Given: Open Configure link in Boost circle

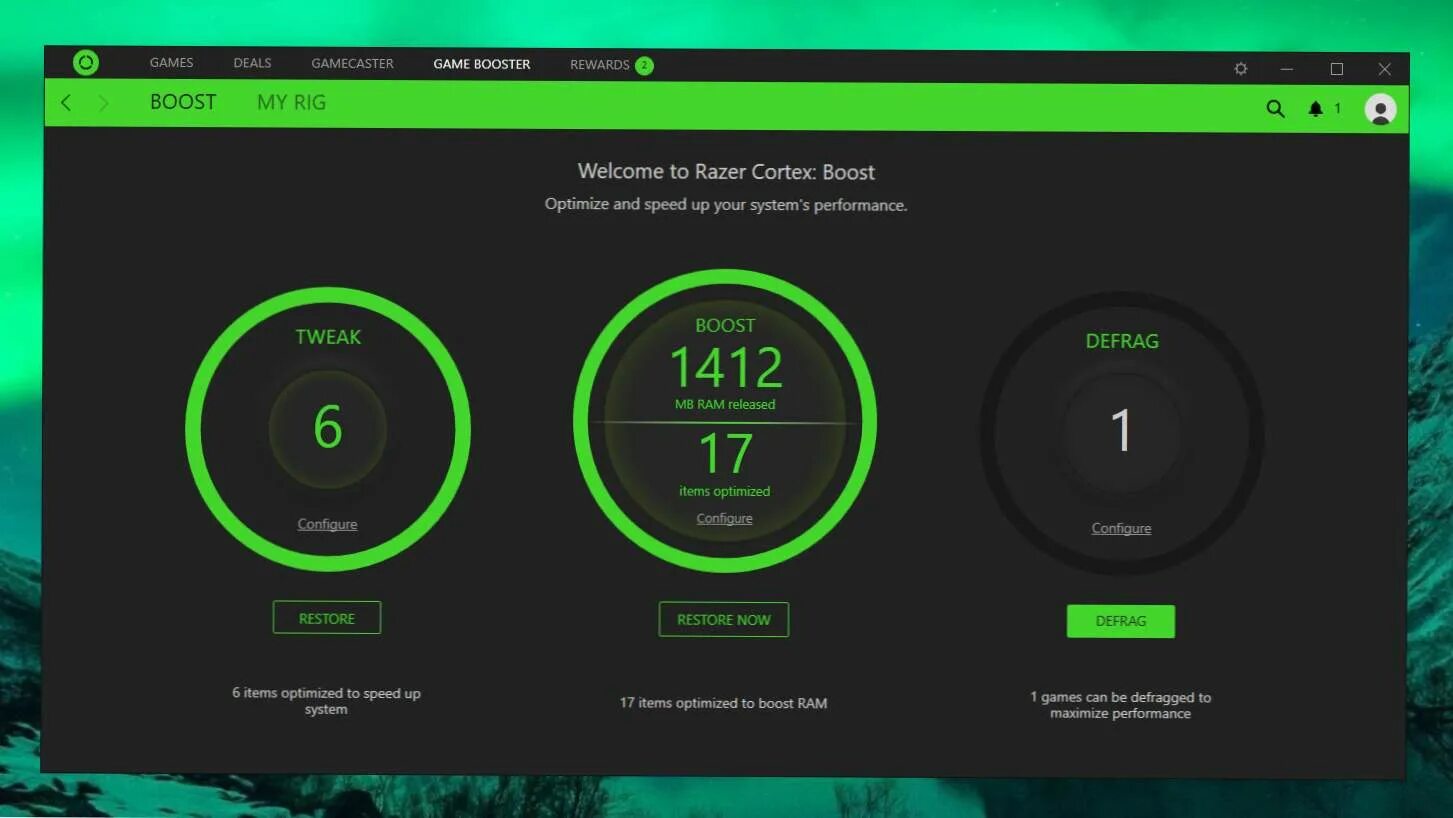Looking at the screenshot, I should click(x=725, y=518).
